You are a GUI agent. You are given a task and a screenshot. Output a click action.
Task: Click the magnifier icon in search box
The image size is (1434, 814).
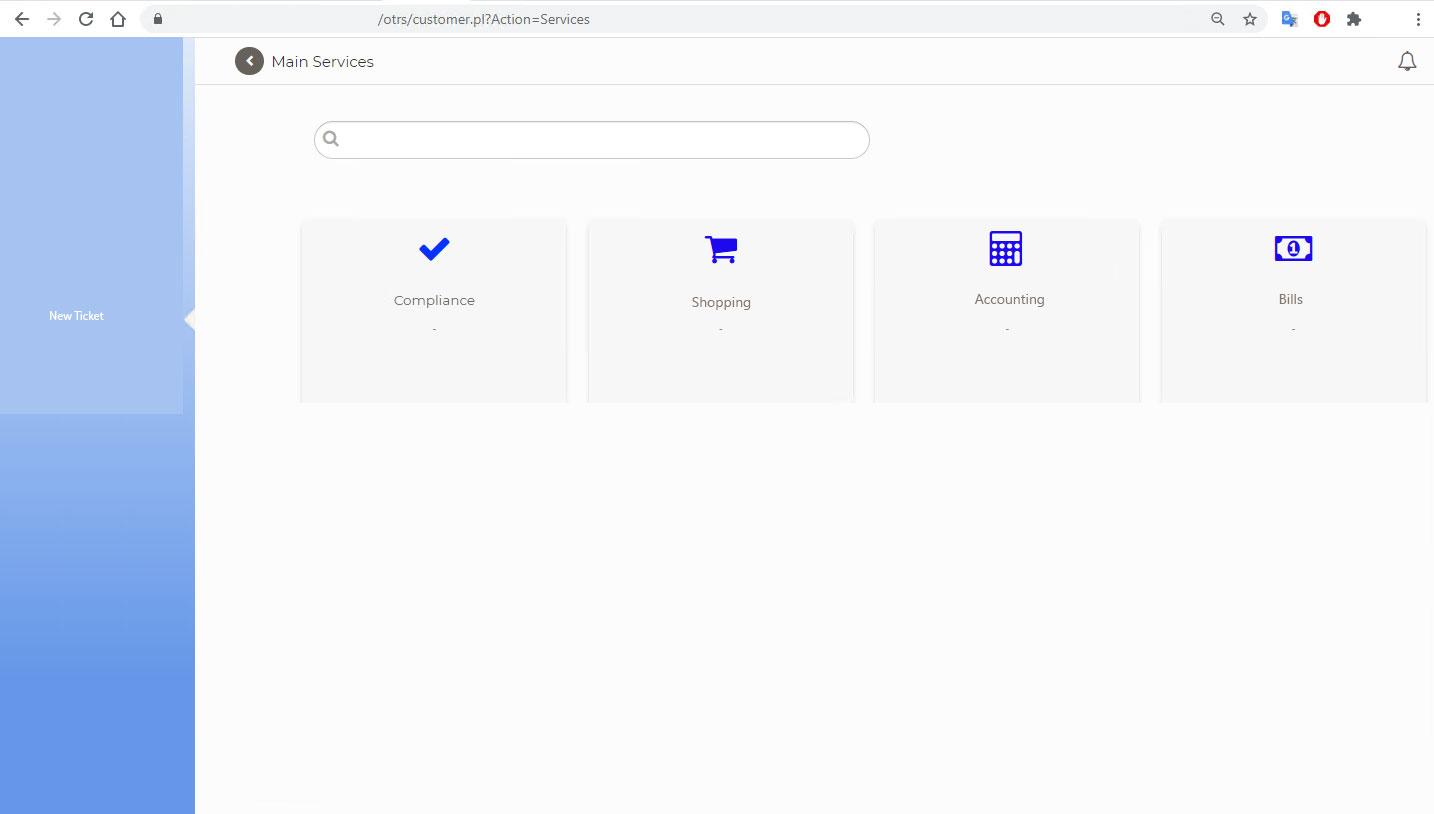332,140
